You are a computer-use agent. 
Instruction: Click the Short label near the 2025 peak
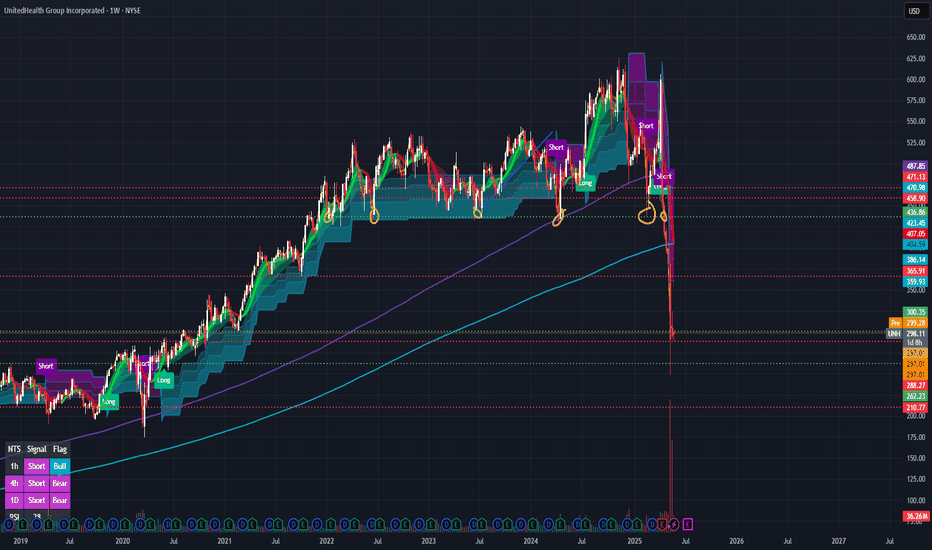click(x=646, y=125)
